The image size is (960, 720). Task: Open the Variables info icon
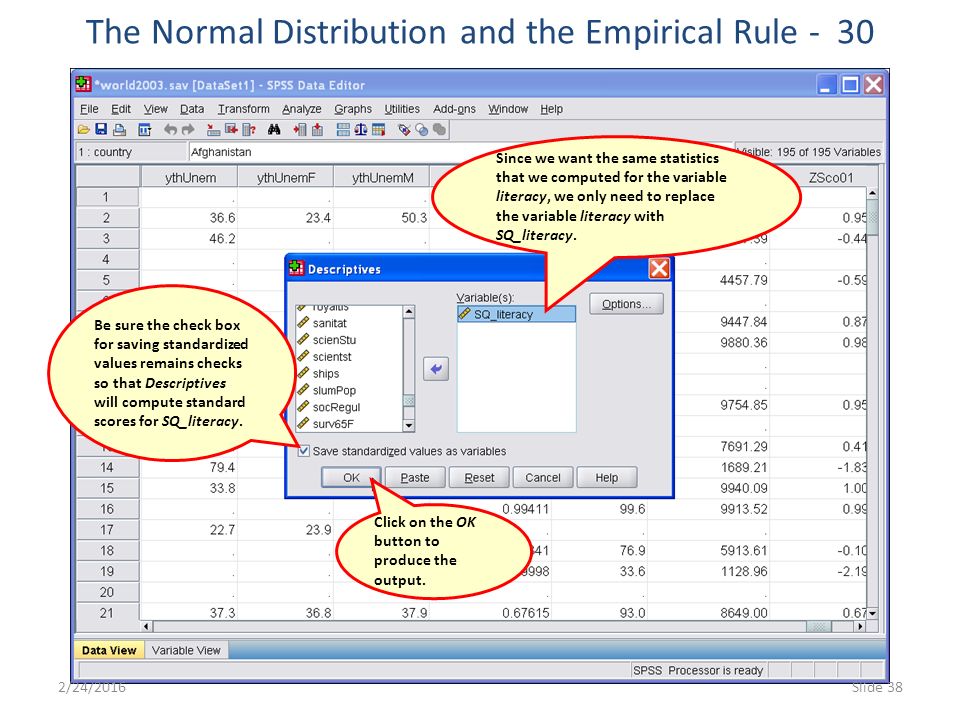coord(249,129)
